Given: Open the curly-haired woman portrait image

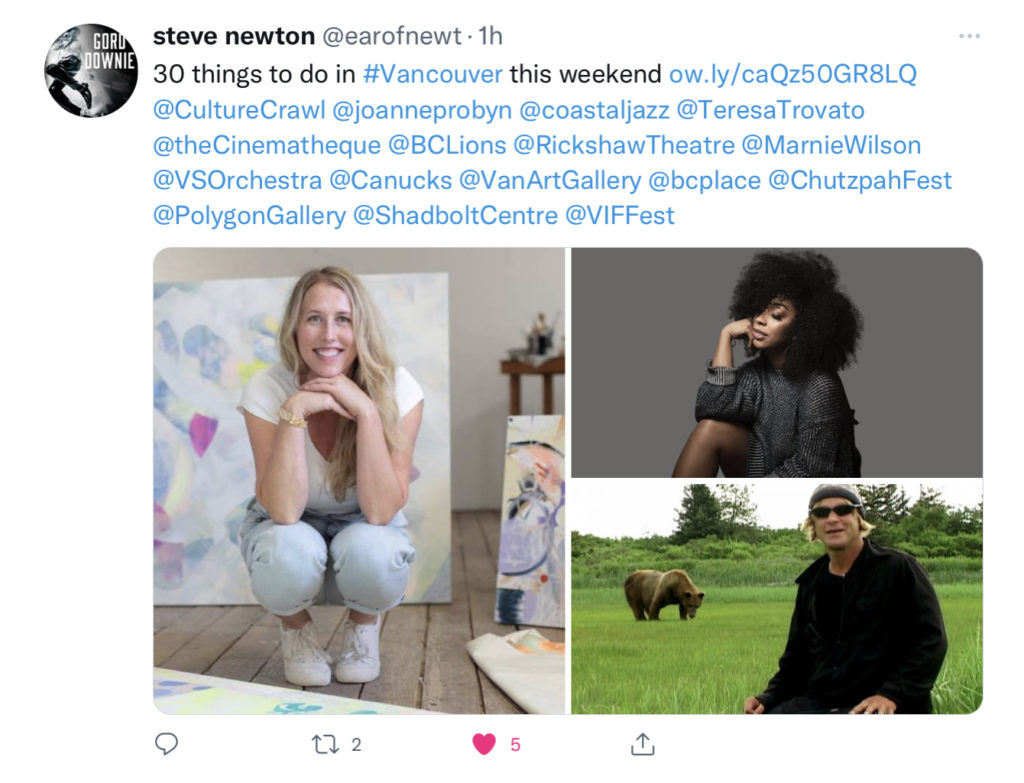Looking at the screenshot, I should point(777,362).
